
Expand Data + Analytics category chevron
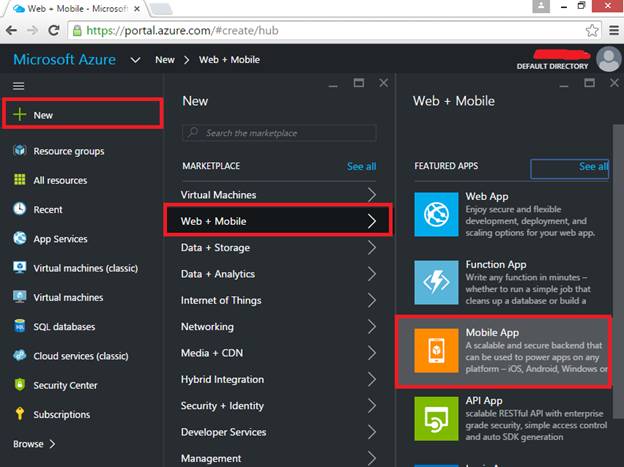372,274
